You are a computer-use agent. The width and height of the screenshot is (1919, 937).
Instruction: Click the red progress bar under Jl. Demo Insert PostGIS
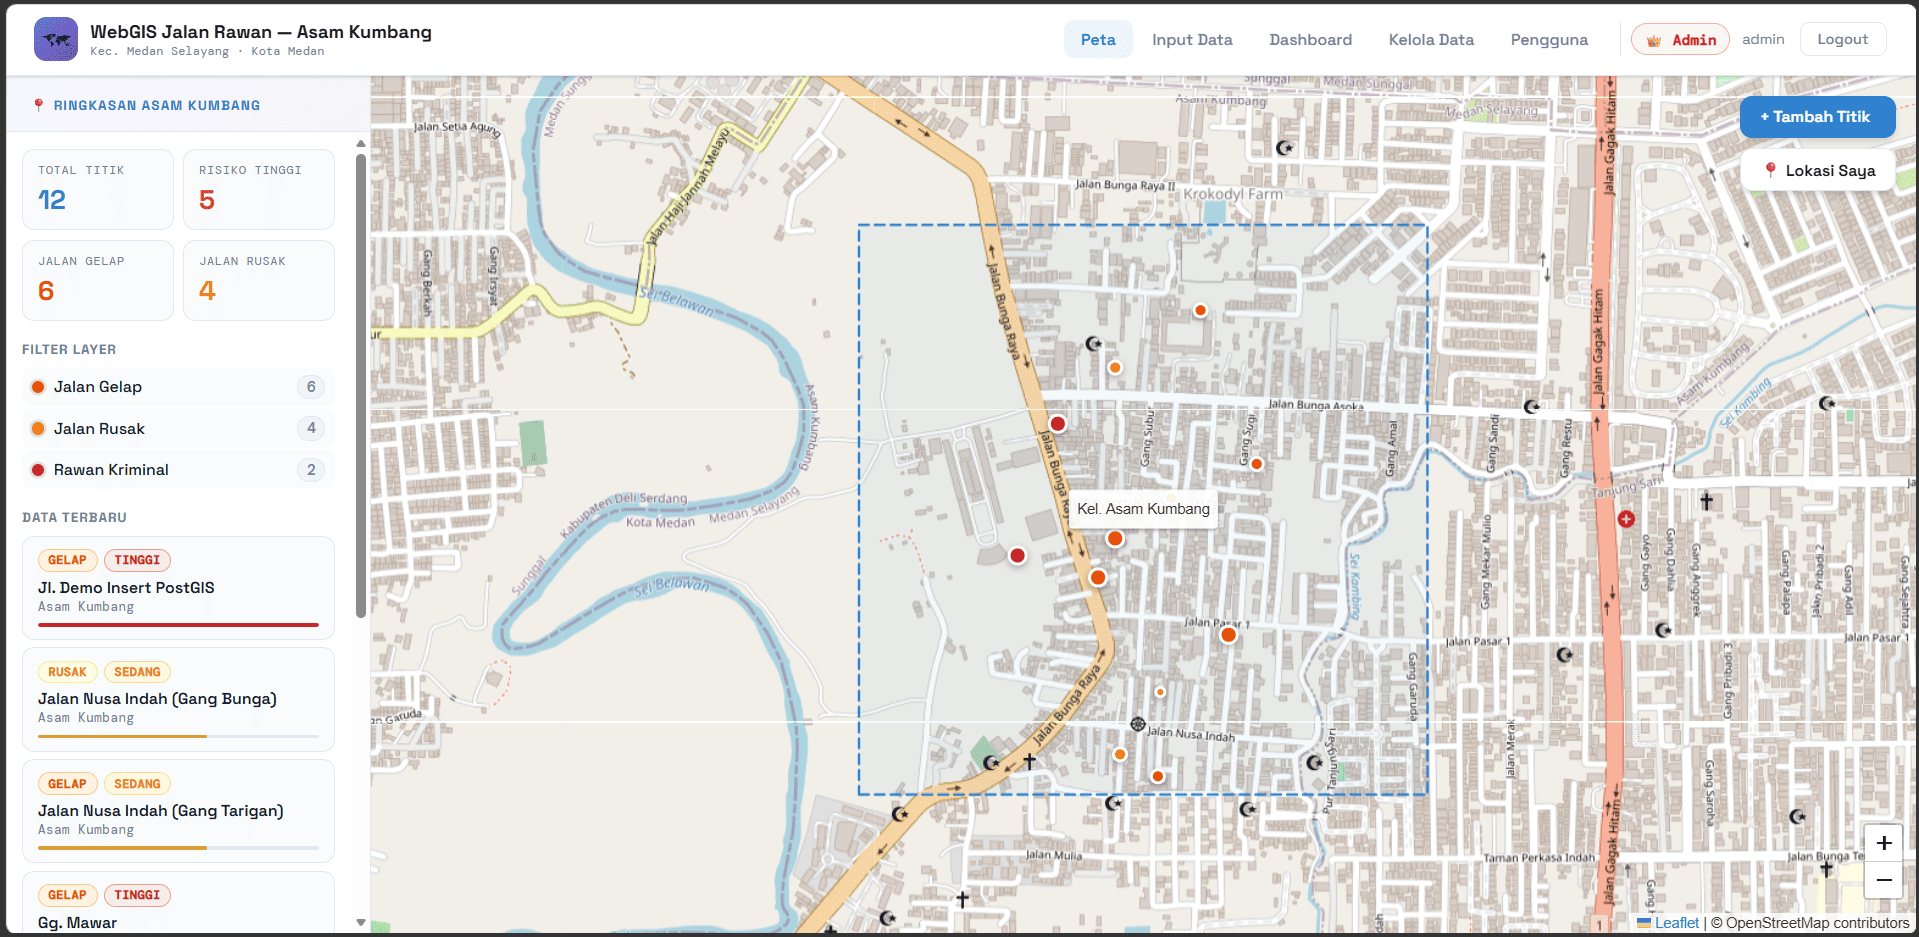pos(178,625)
